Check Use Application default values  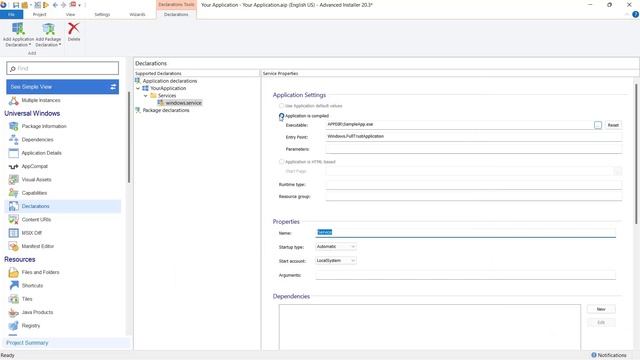coord(281,106)
